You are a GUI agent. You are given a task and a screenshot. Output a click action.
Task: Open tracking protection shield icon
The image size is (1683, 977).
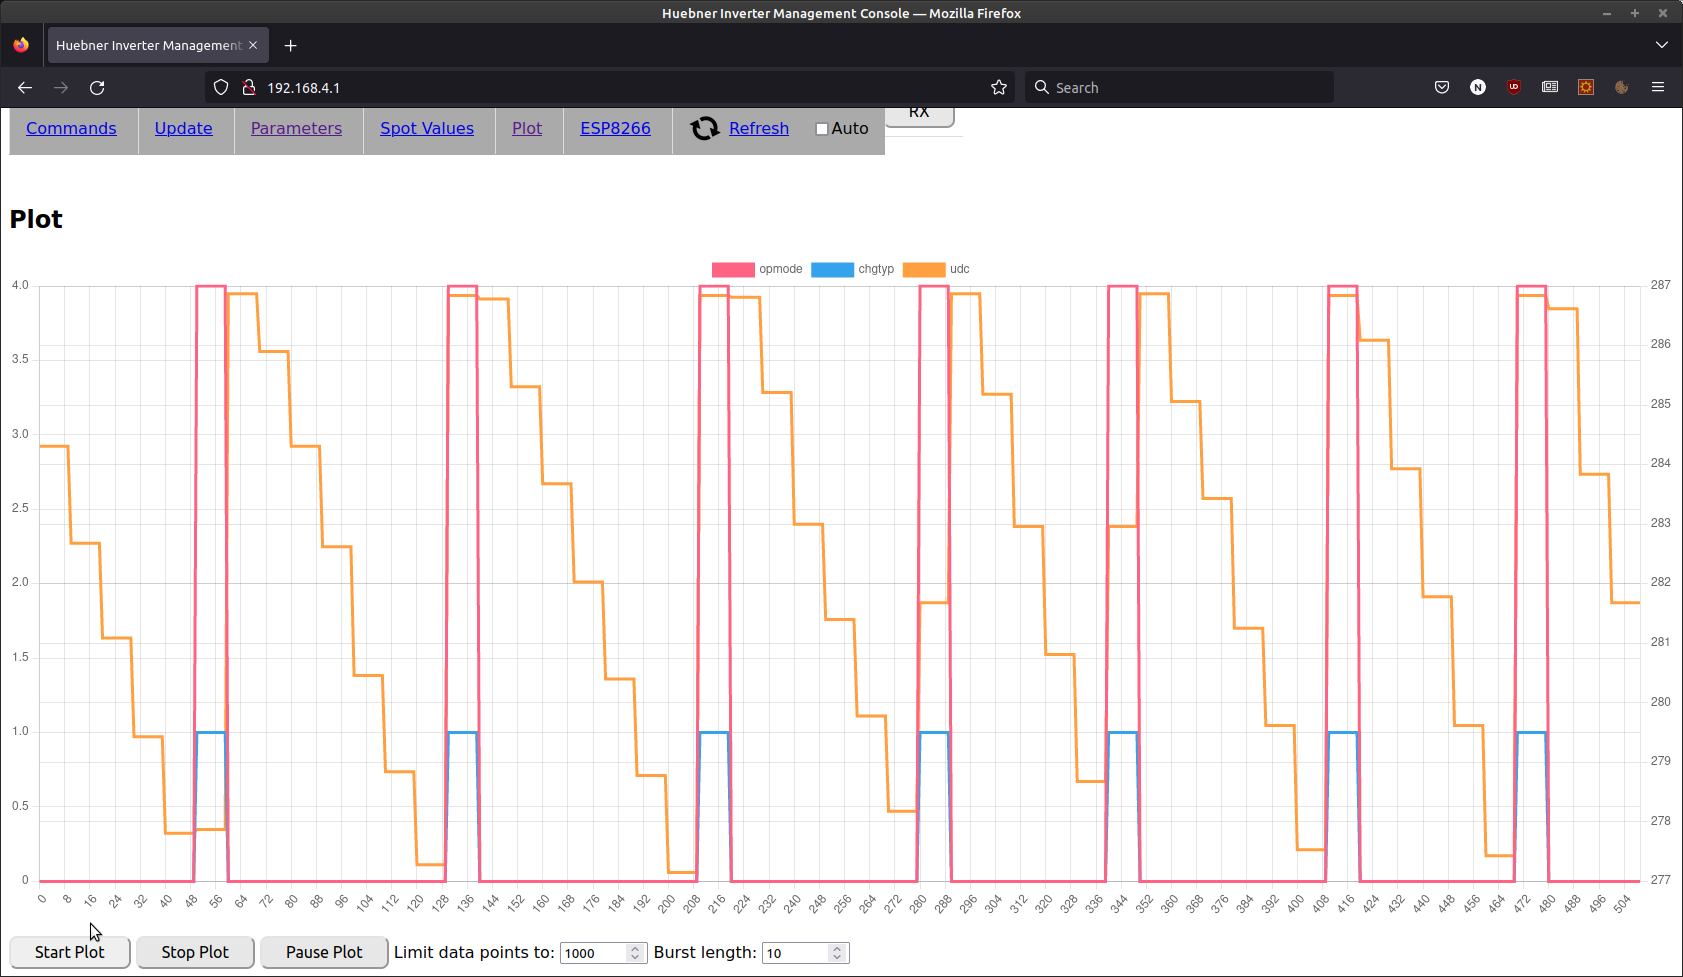pos(221,87)
